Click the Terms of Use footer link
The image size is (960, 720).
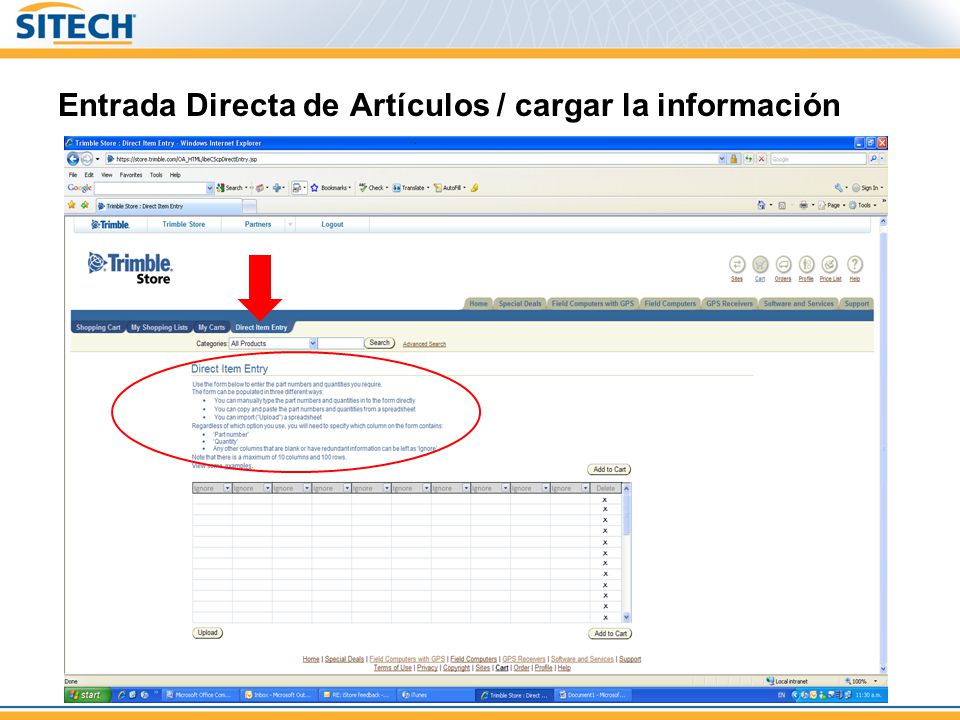pyautogui.click(x=392, y=668)
